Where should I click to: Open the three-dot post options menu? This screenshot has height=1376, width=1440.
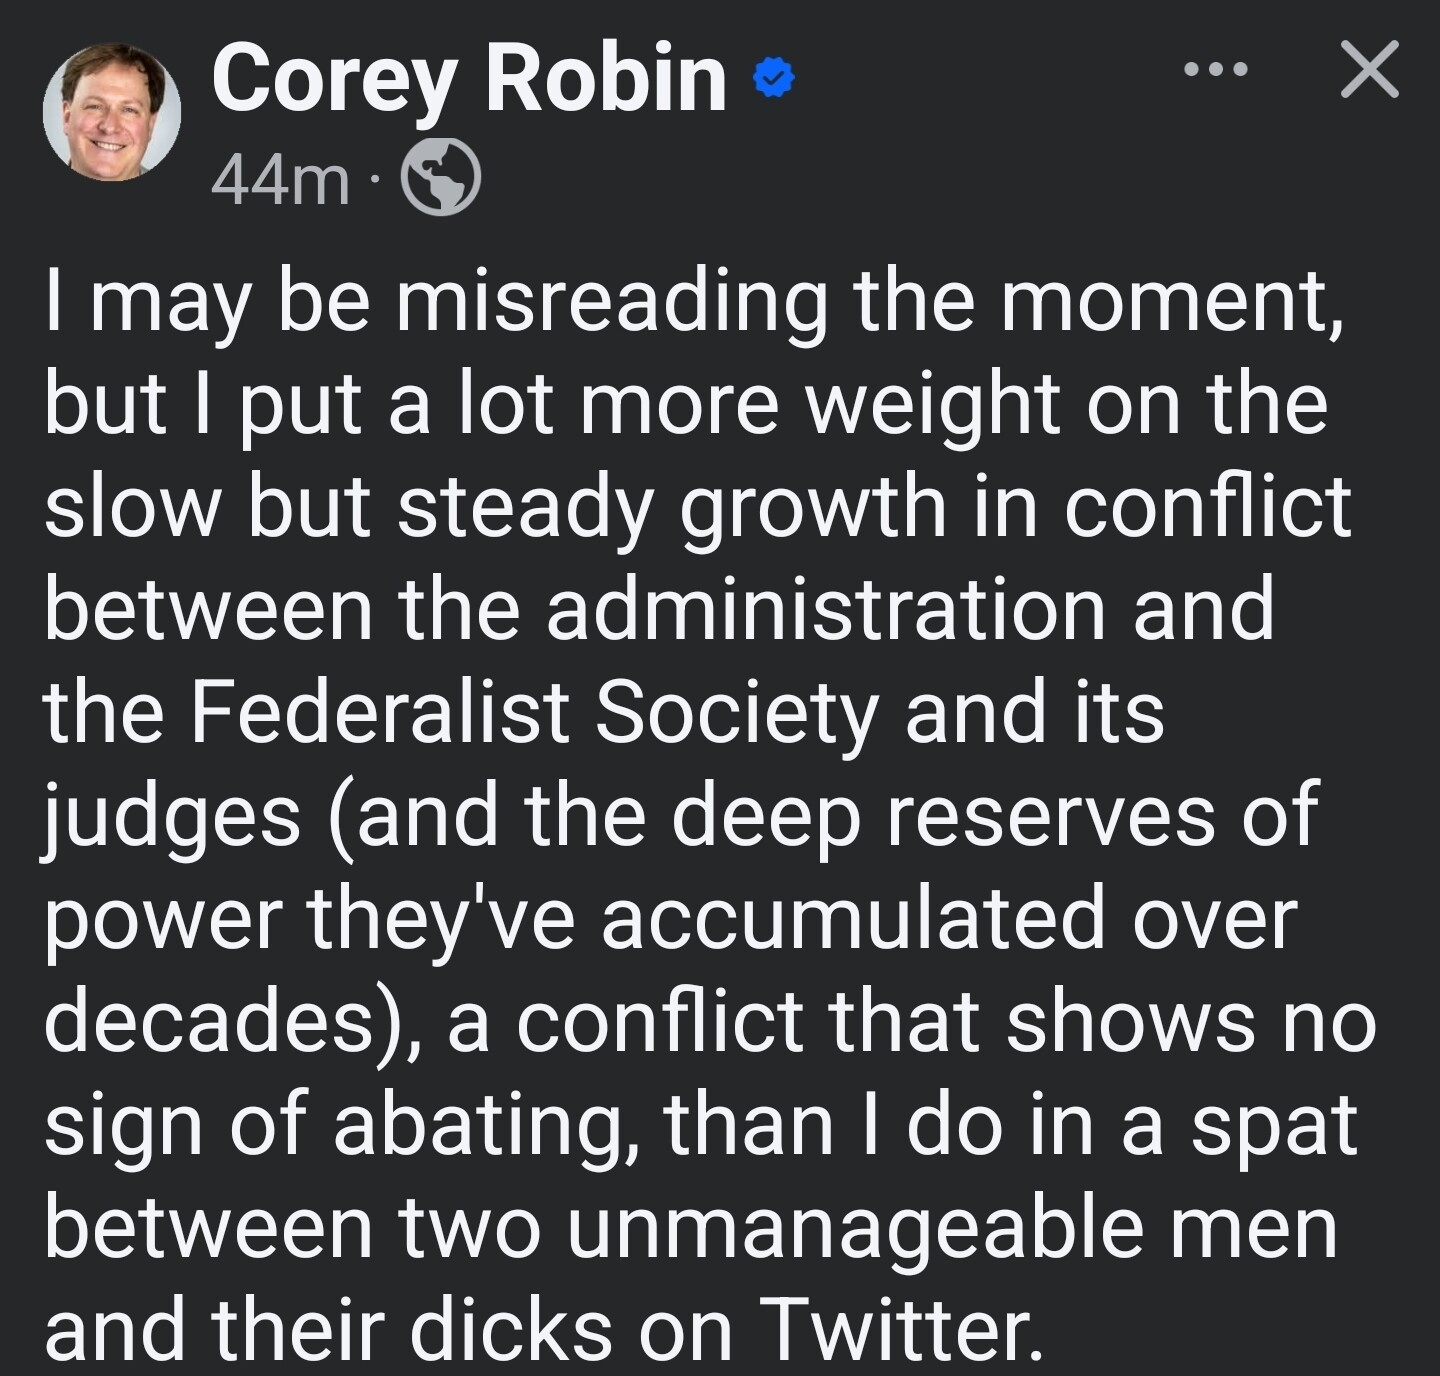1215,70
